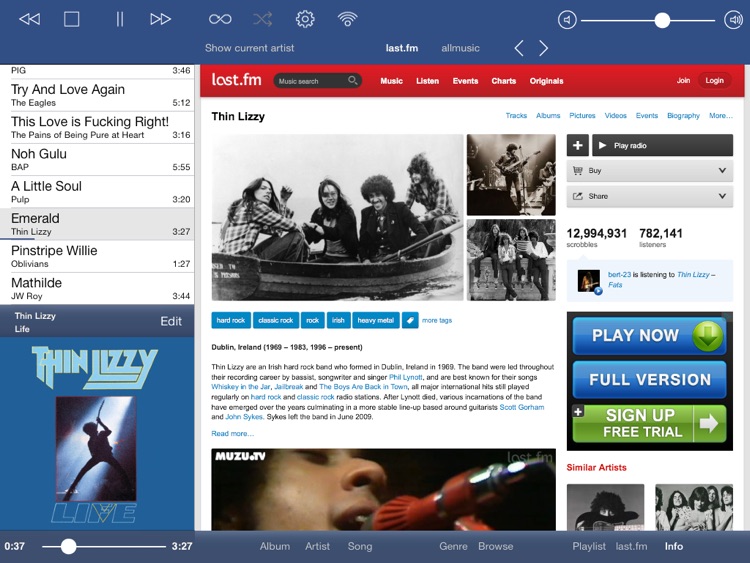Open settings gear icon
This screenshot has width=750, height=563.
click(x=305, y=19)
